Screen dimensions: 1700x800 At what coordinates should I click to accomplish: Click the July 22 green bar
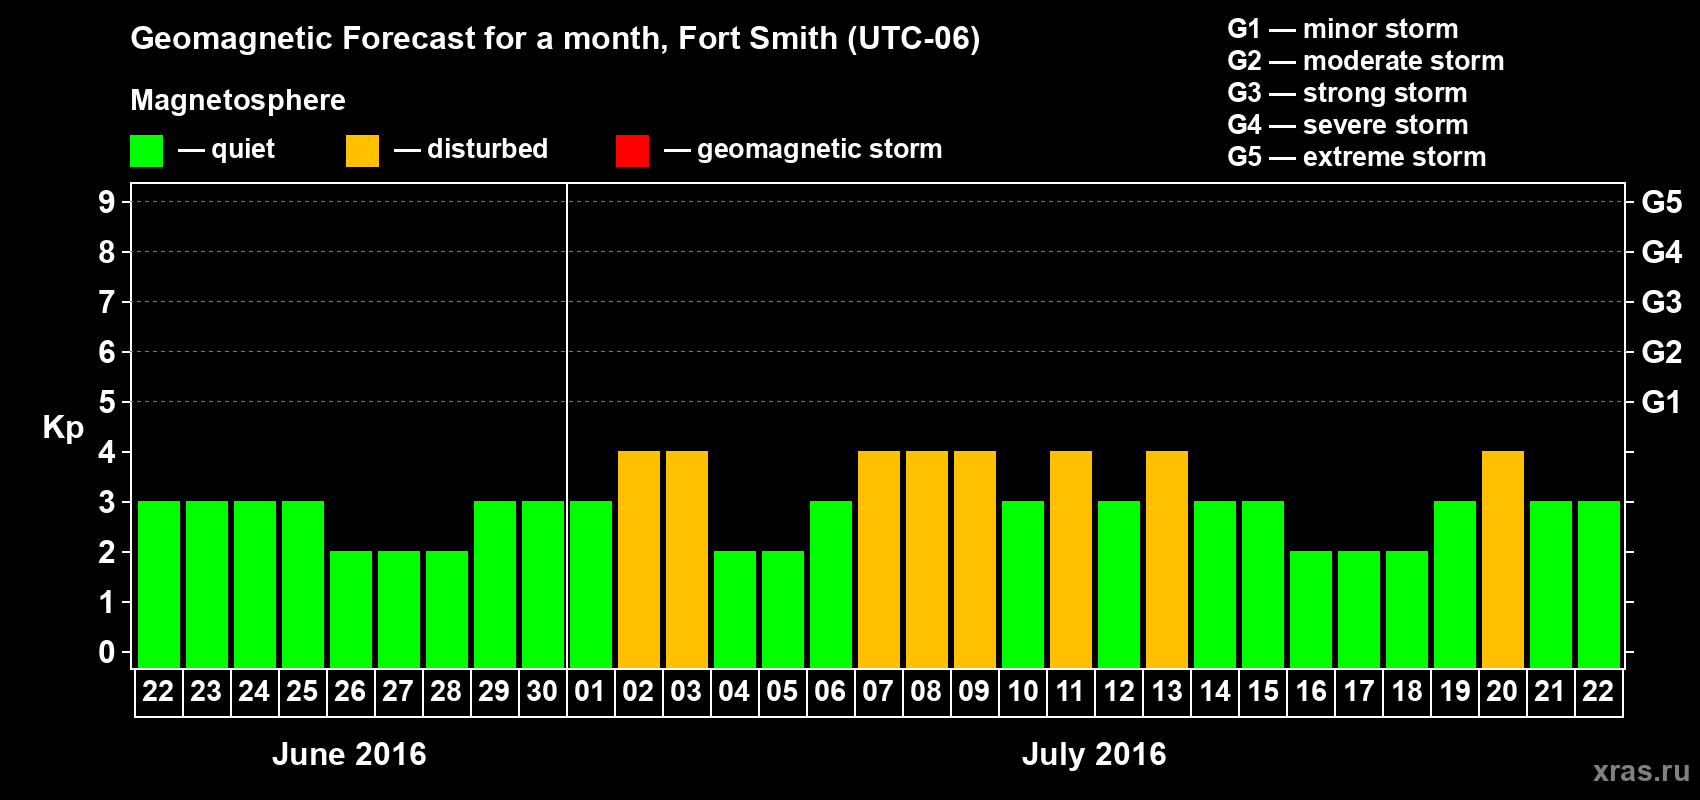(1599, 584)
